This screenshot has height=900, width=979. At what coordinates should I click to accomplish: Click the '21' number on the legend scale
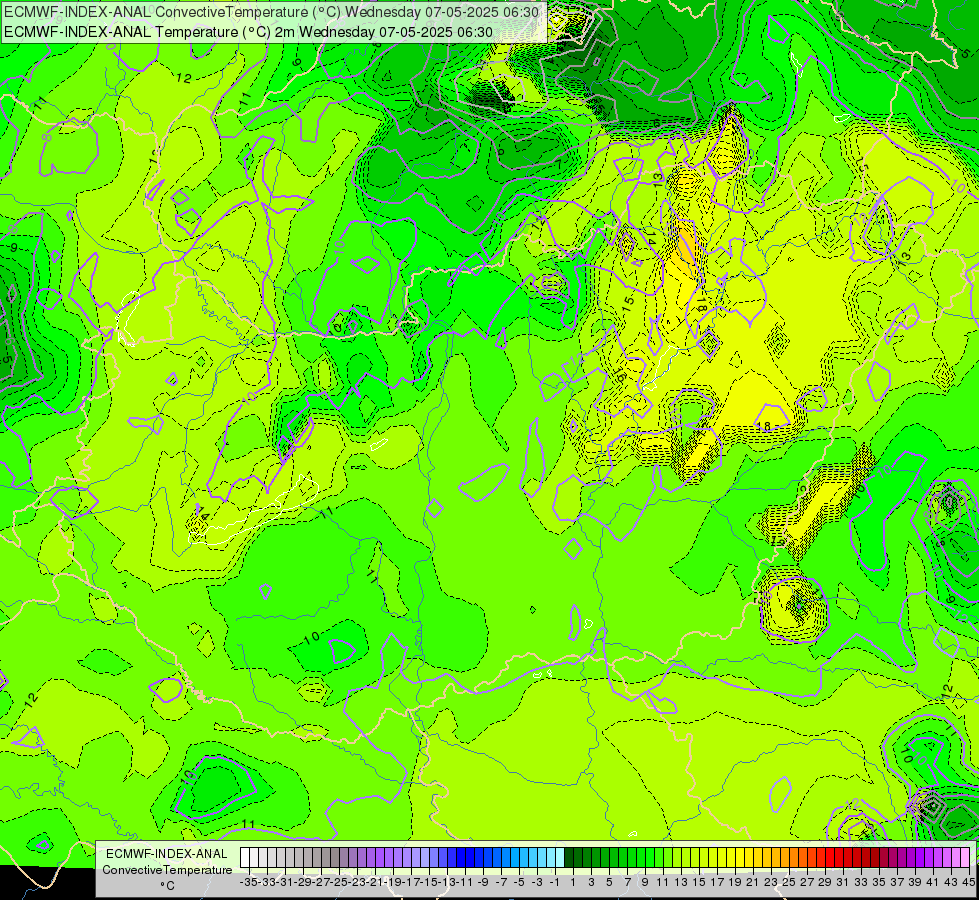[752, 882]
